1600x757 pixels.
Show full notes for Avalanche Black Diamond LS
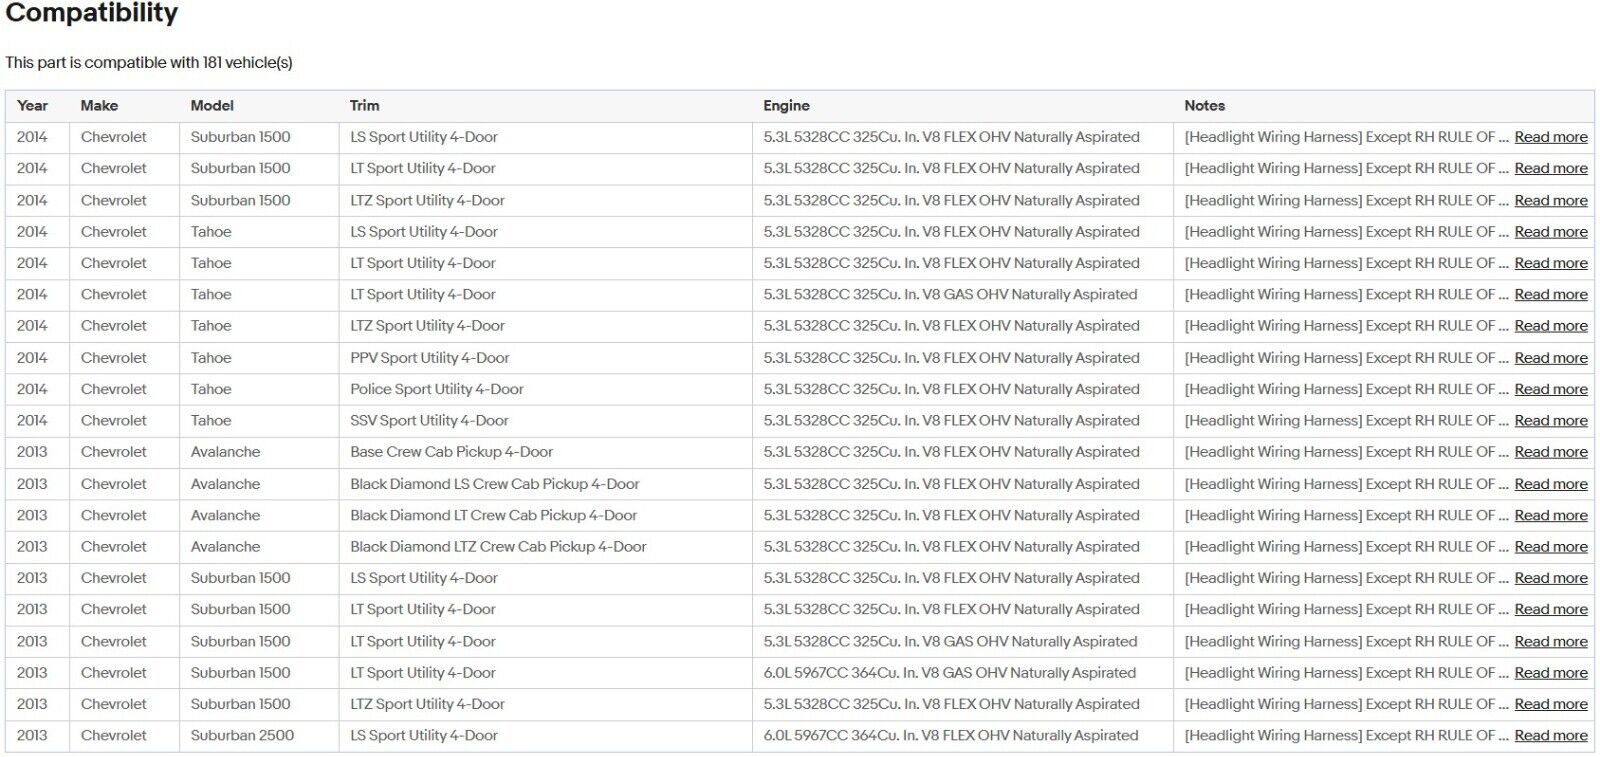pyautogui.click(x=1550, y=484)
